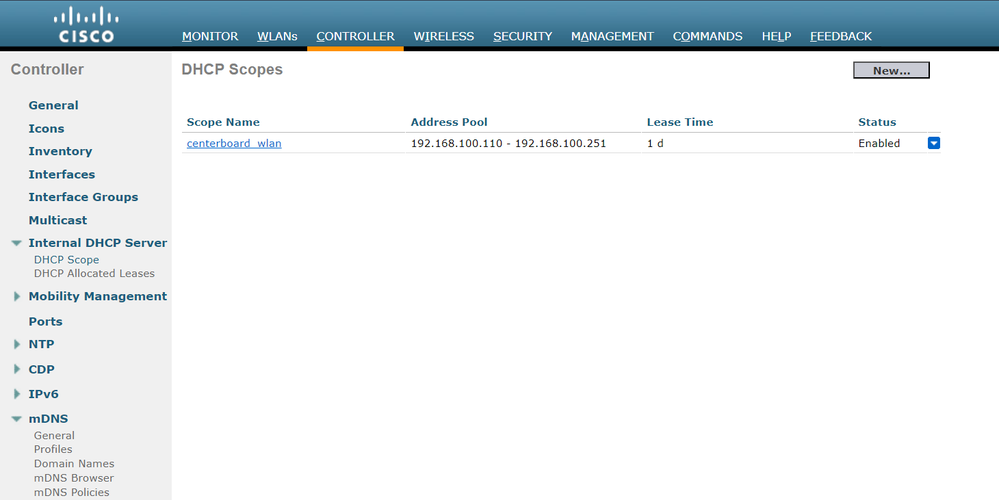Open mDNS Profiles sub-item
This screenshot has height=500, width=999.
(53, 449)
